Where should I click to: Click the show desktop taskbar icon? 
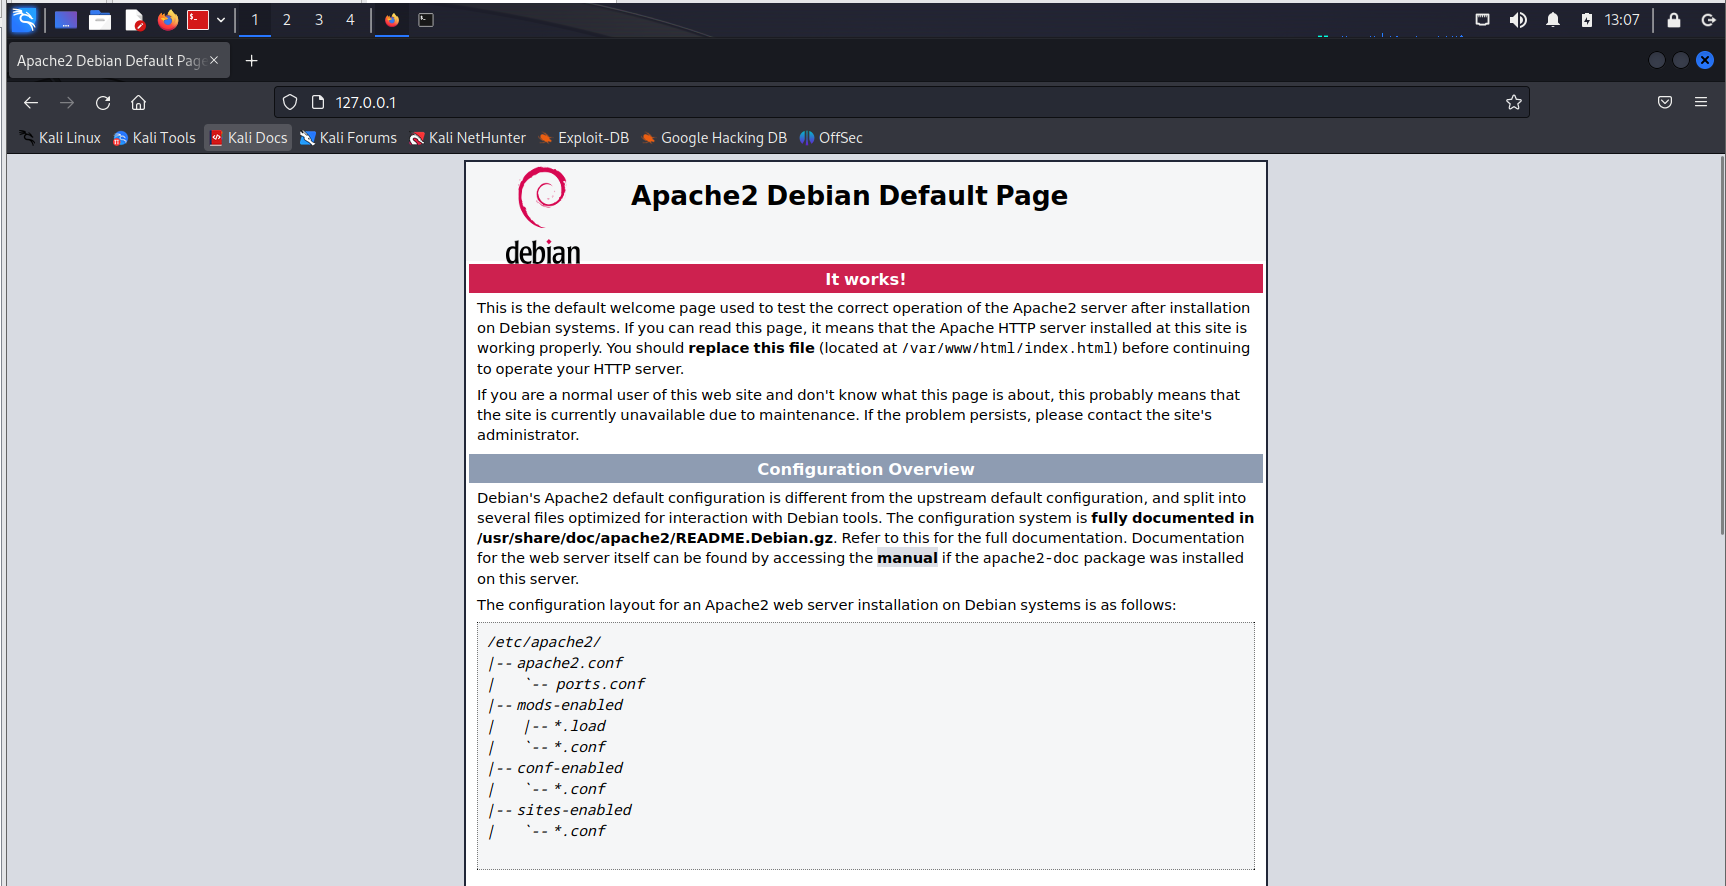[x=66, y=20]
